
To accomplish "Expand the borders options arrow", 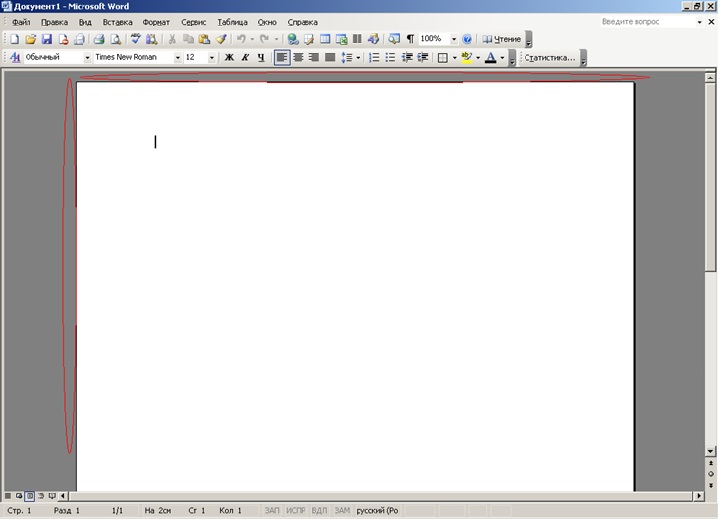I will coord(455,58).
